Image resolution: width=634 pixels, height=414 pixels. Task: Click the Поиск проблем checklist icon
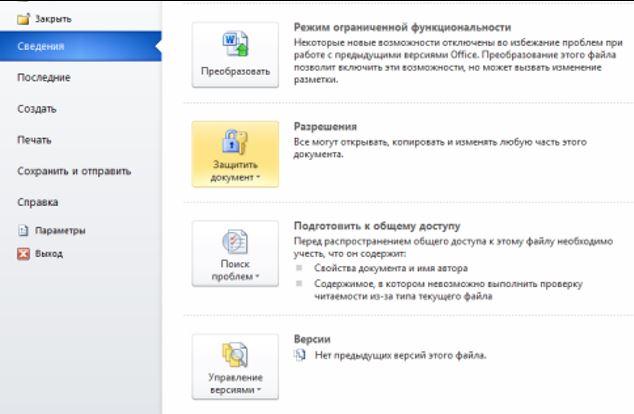pyautogui.click(x=235, y=242)
